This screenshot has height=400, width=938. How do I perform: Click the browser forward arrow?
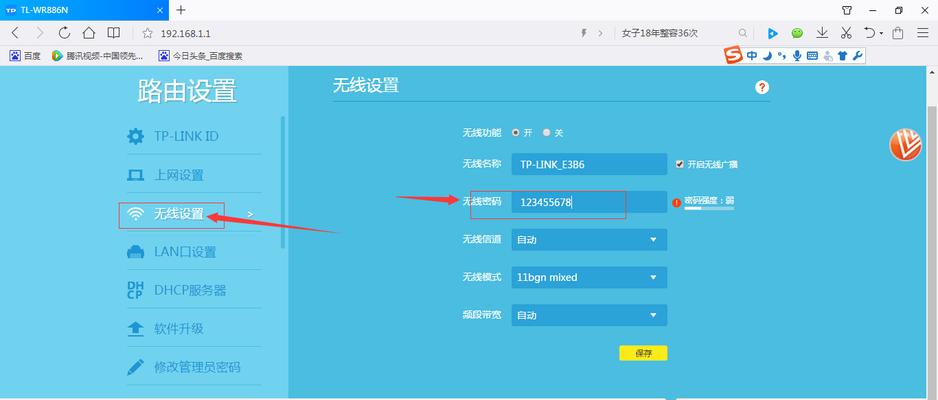pyautogui.click(x=40, y=33)
